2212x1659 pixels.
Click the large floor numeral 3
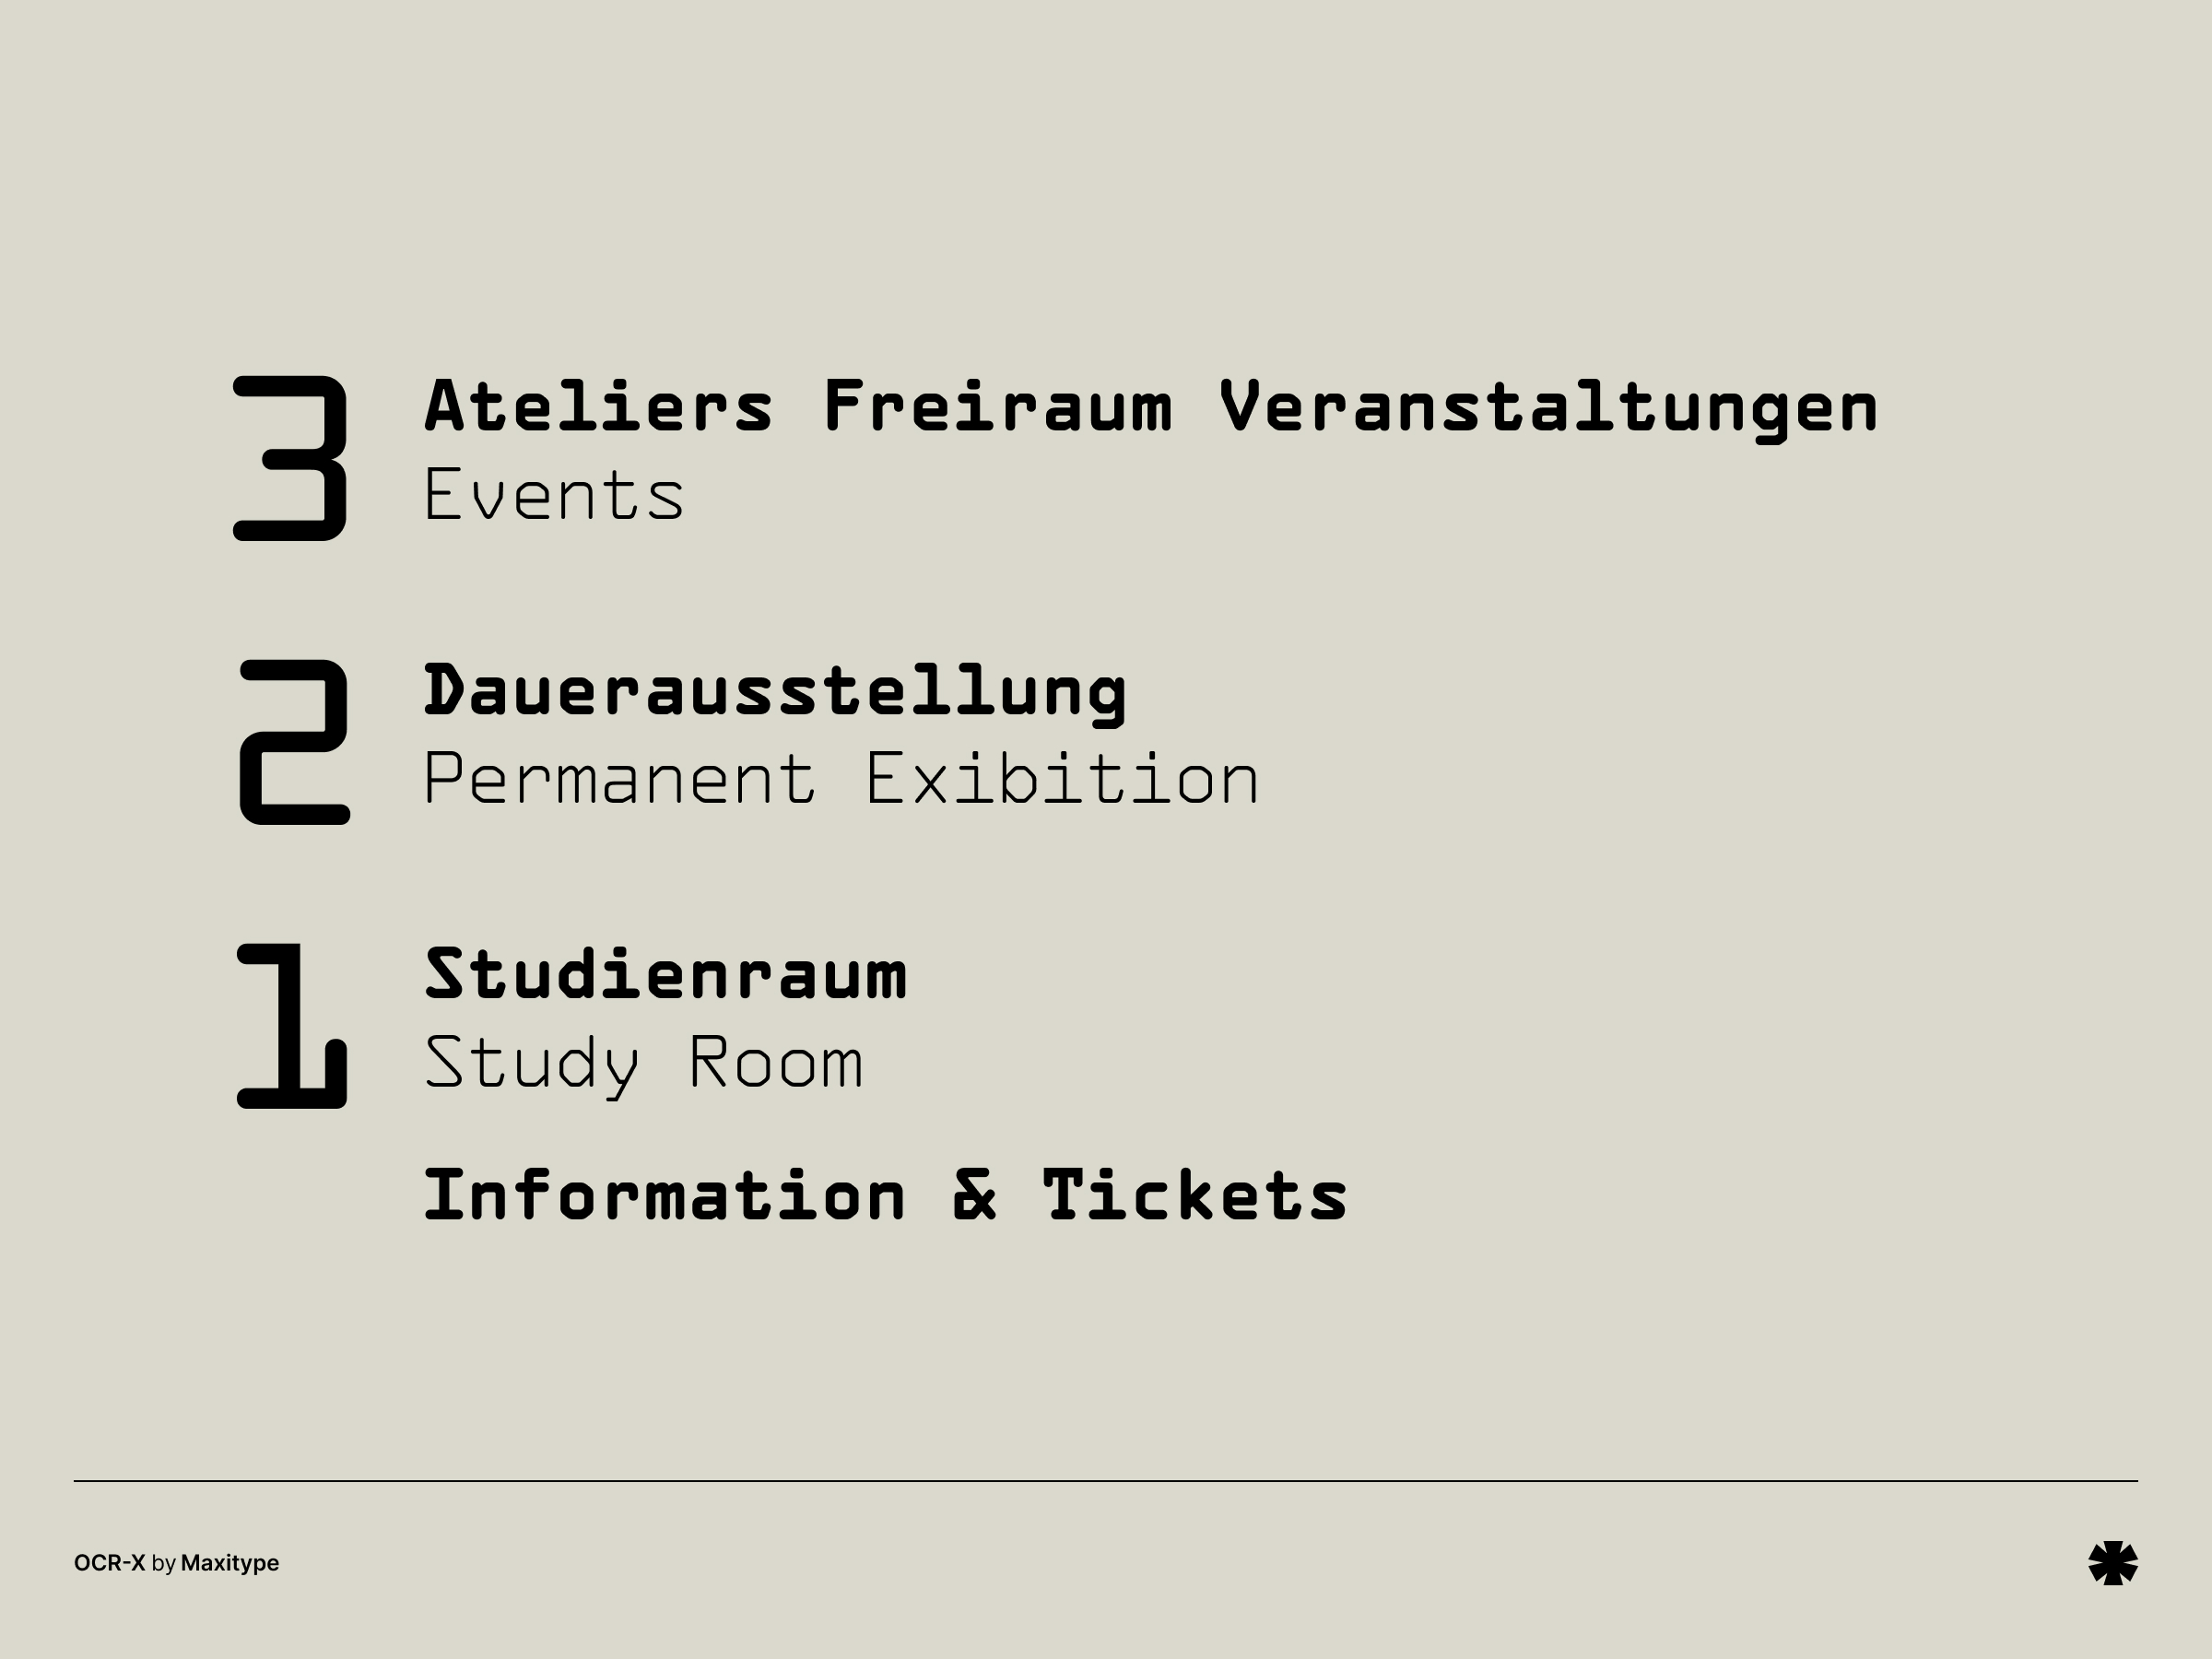(291, 458)
